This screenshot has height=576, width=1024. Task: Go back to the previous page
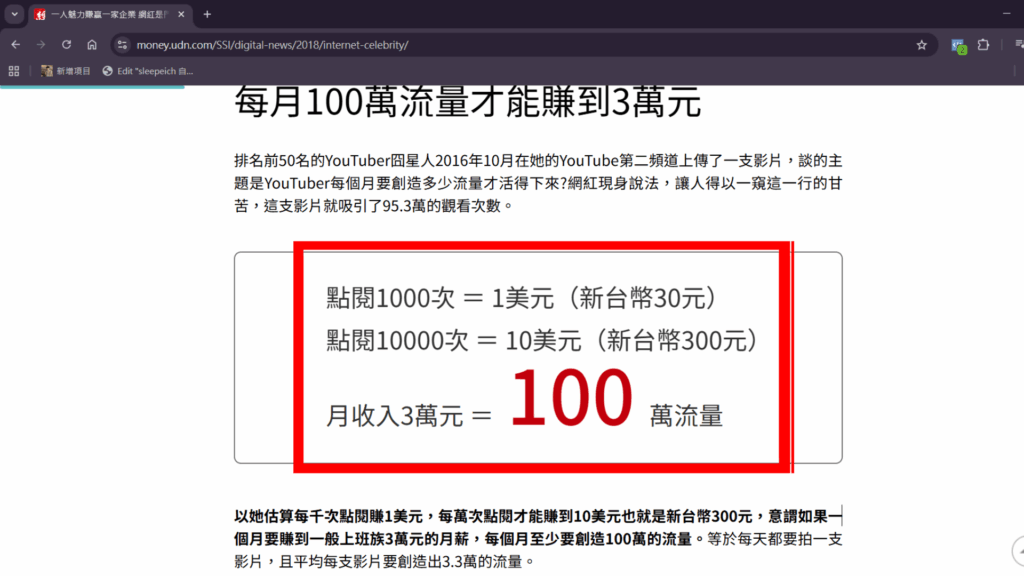click(16, 45)
